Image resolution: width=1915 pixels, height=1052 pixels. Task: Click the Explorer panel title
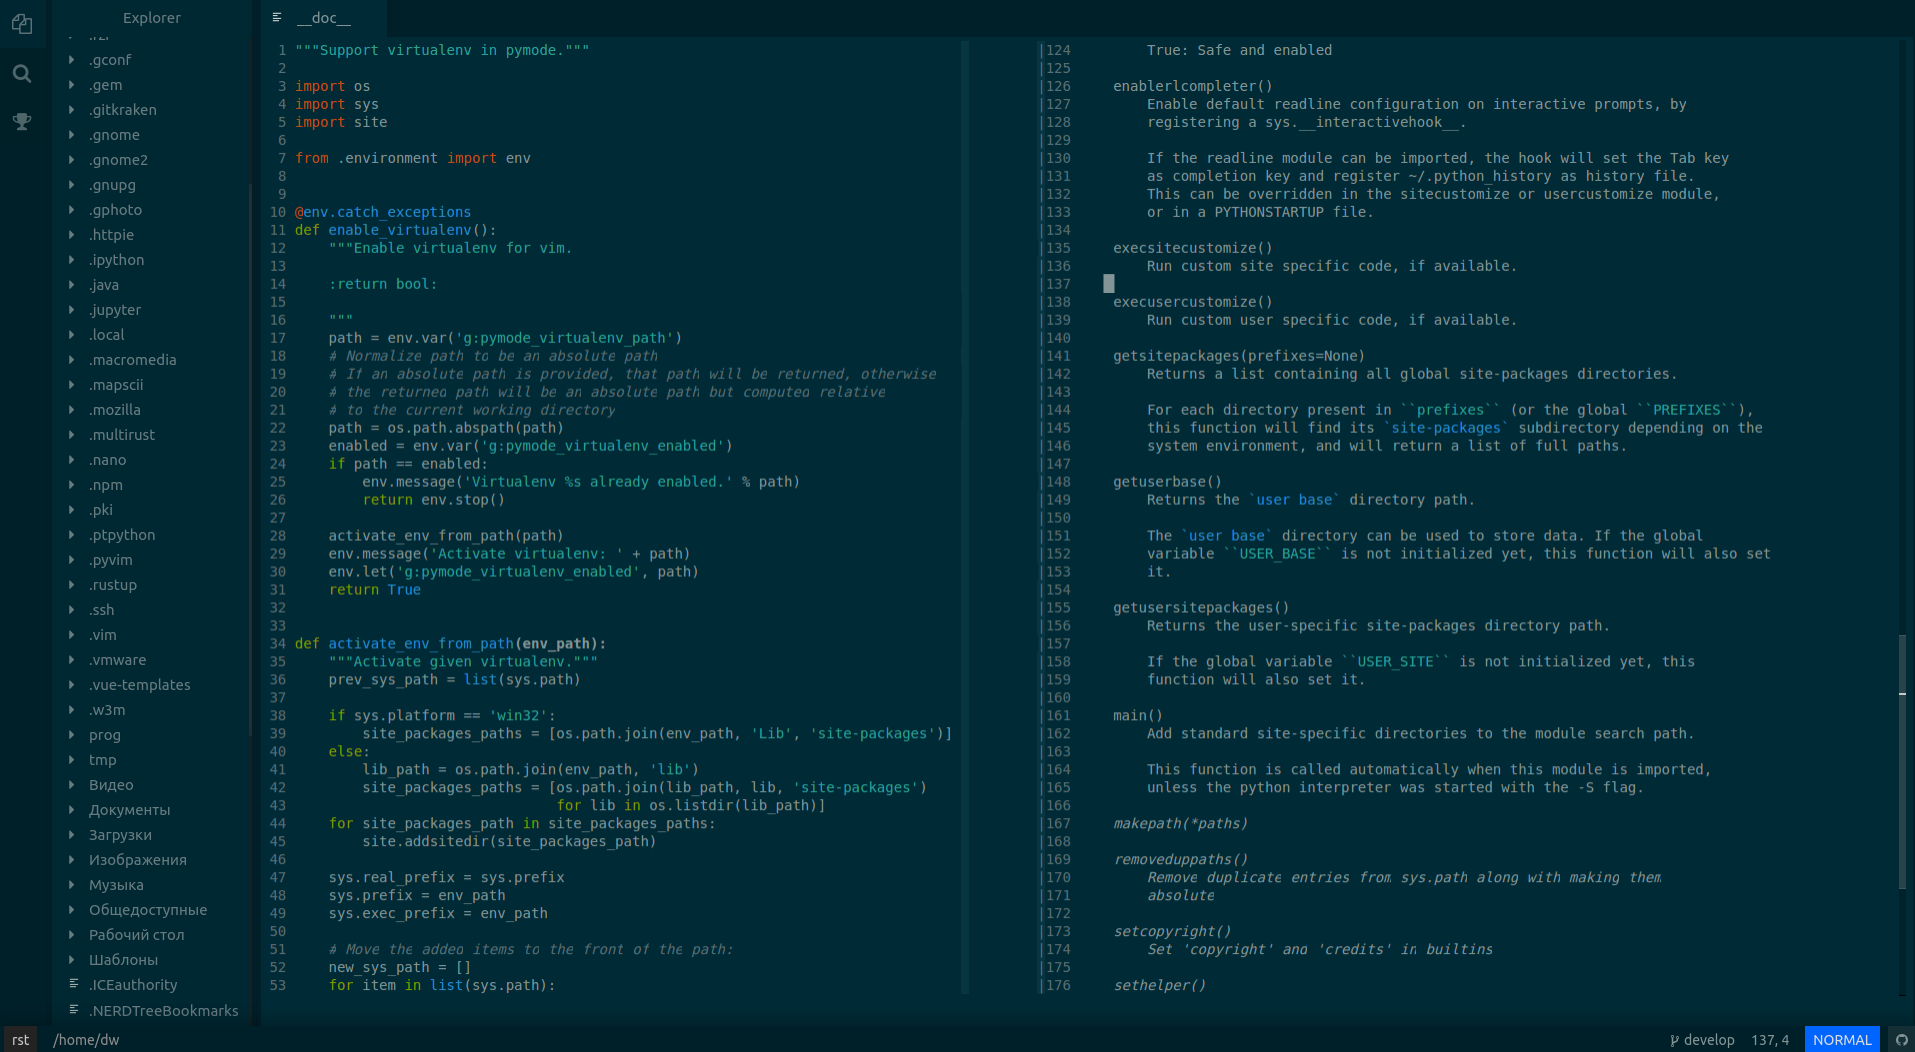pyautogui.click(x=152, y=18)
